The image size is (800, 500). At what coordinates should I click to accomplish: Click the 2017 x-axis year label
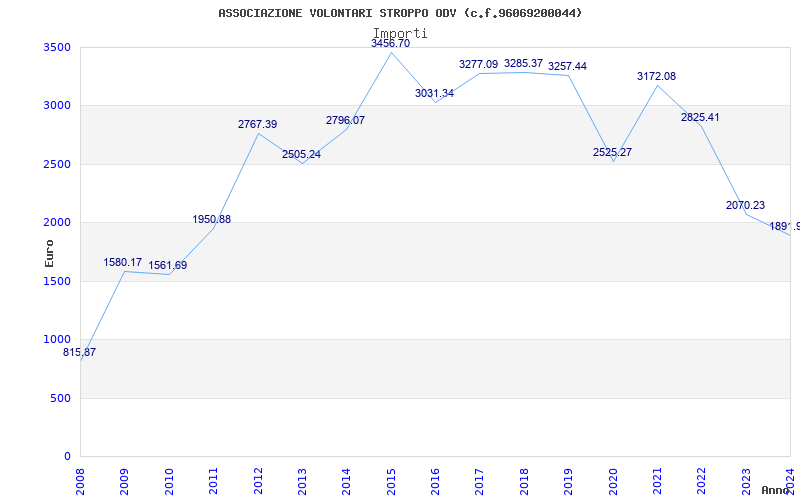coord(480,481)
